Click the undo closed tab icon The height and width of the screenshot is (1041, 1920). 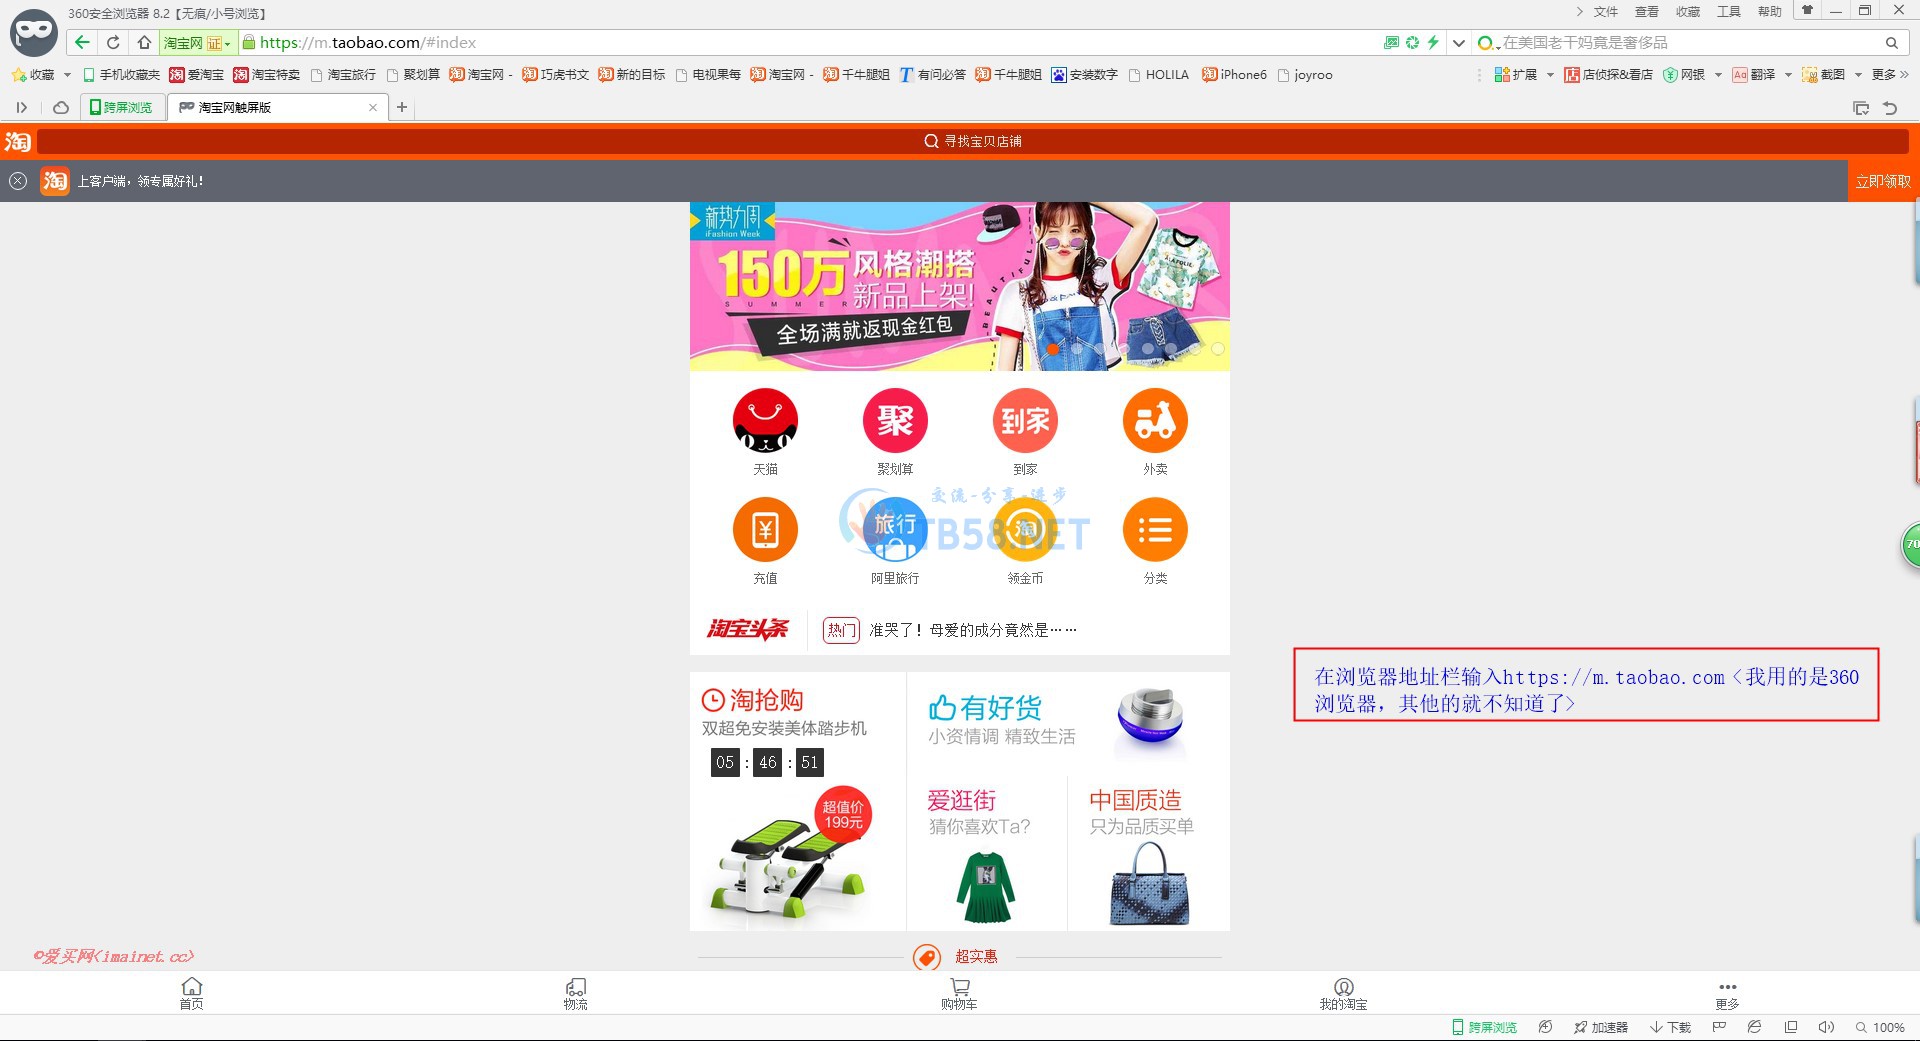(1889, 108)
